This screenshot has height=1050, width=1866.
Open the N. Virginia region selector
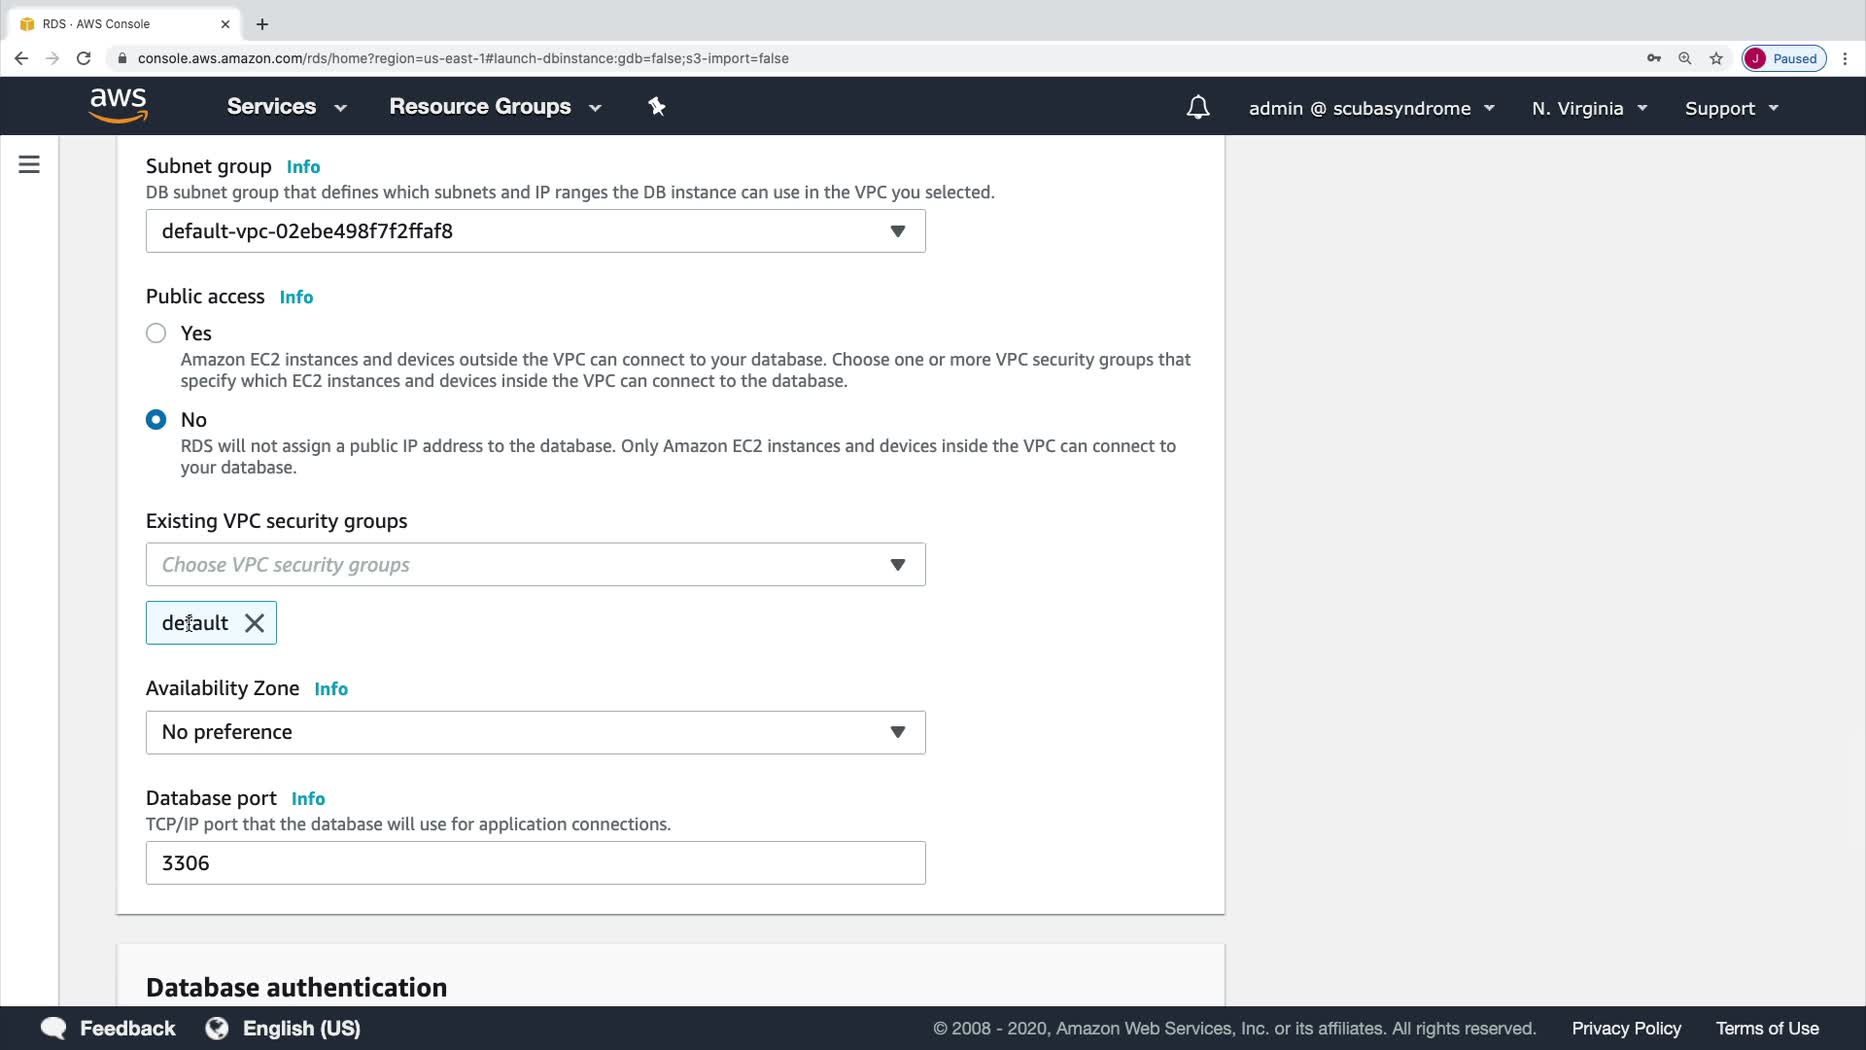(x=1588, y=108)
